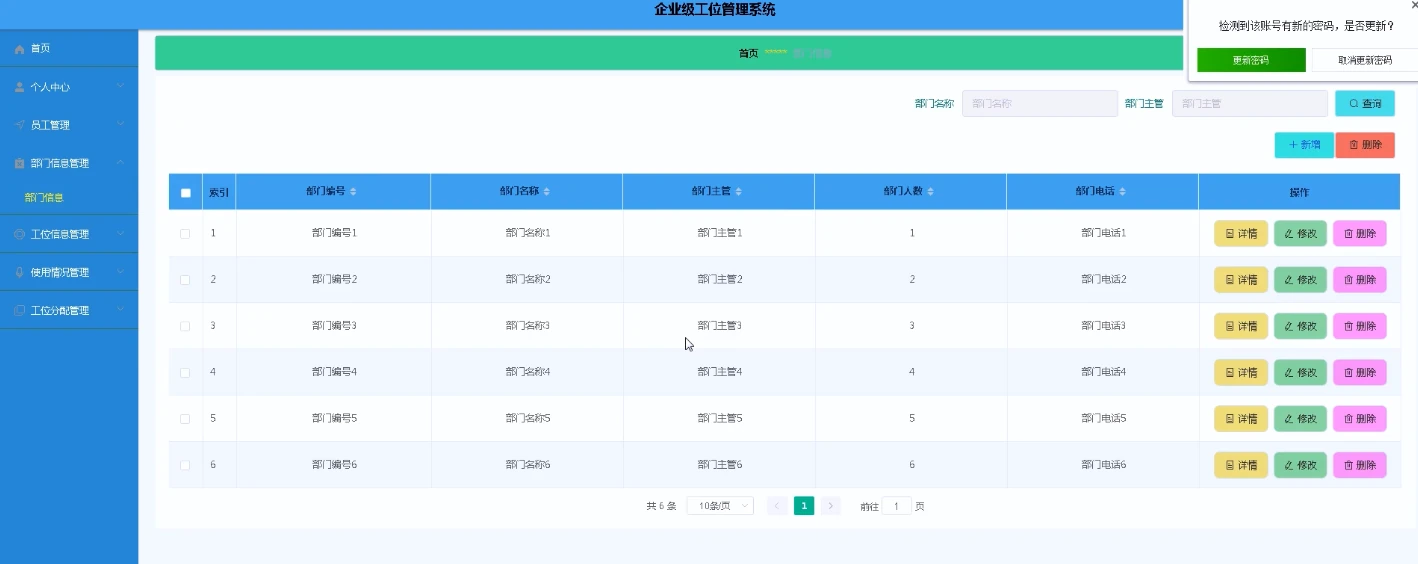Click 个人中心 label in sidebar
The height and width of the screenshot is (564, 1418).
(50, 87)
